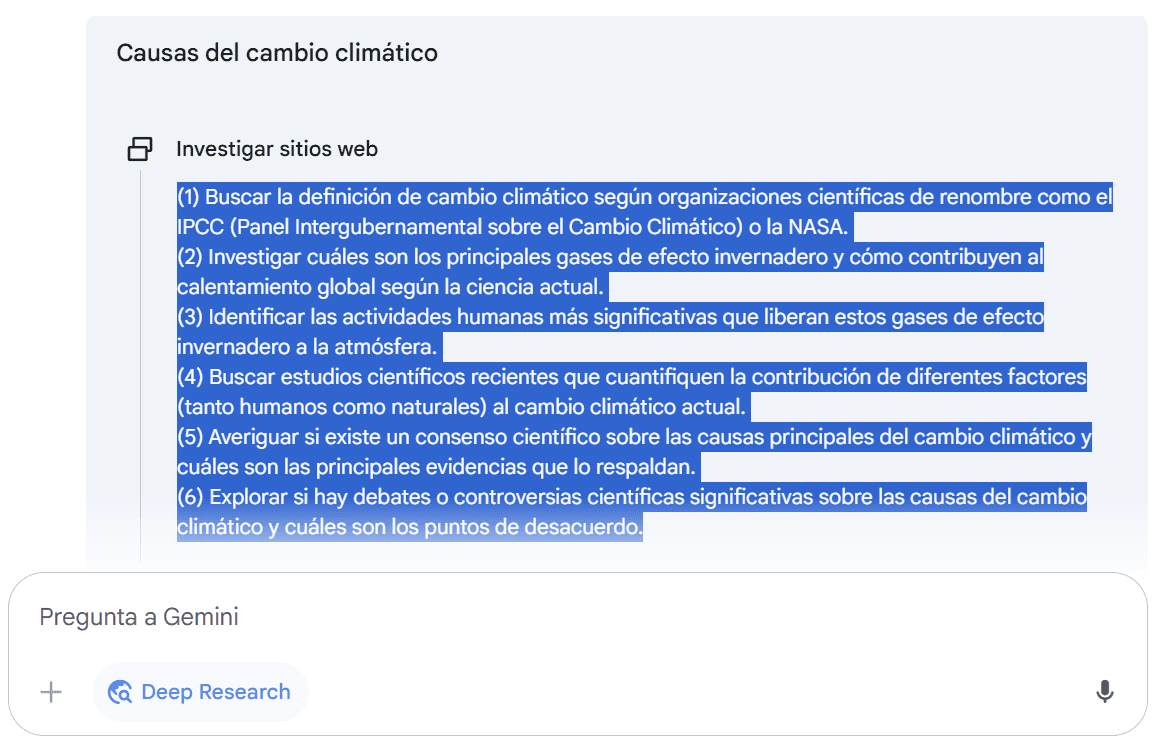Click the Investigar sitios web windows icon
Screen dimensions: 1156x741
pos(140,149)
